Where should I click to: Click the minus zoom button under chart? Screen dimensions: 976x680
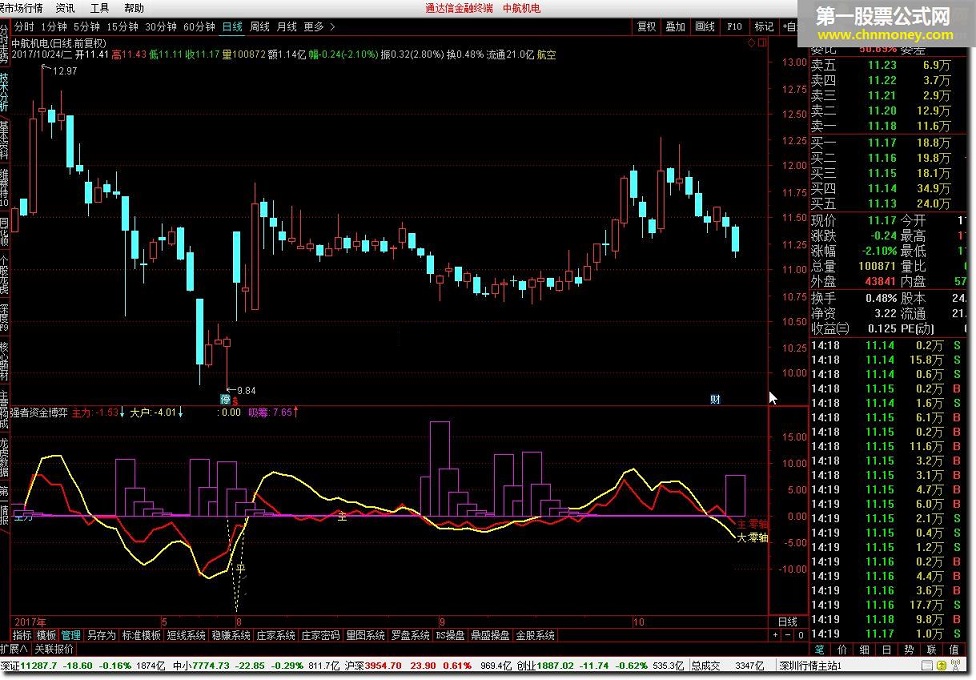point(788,636)
